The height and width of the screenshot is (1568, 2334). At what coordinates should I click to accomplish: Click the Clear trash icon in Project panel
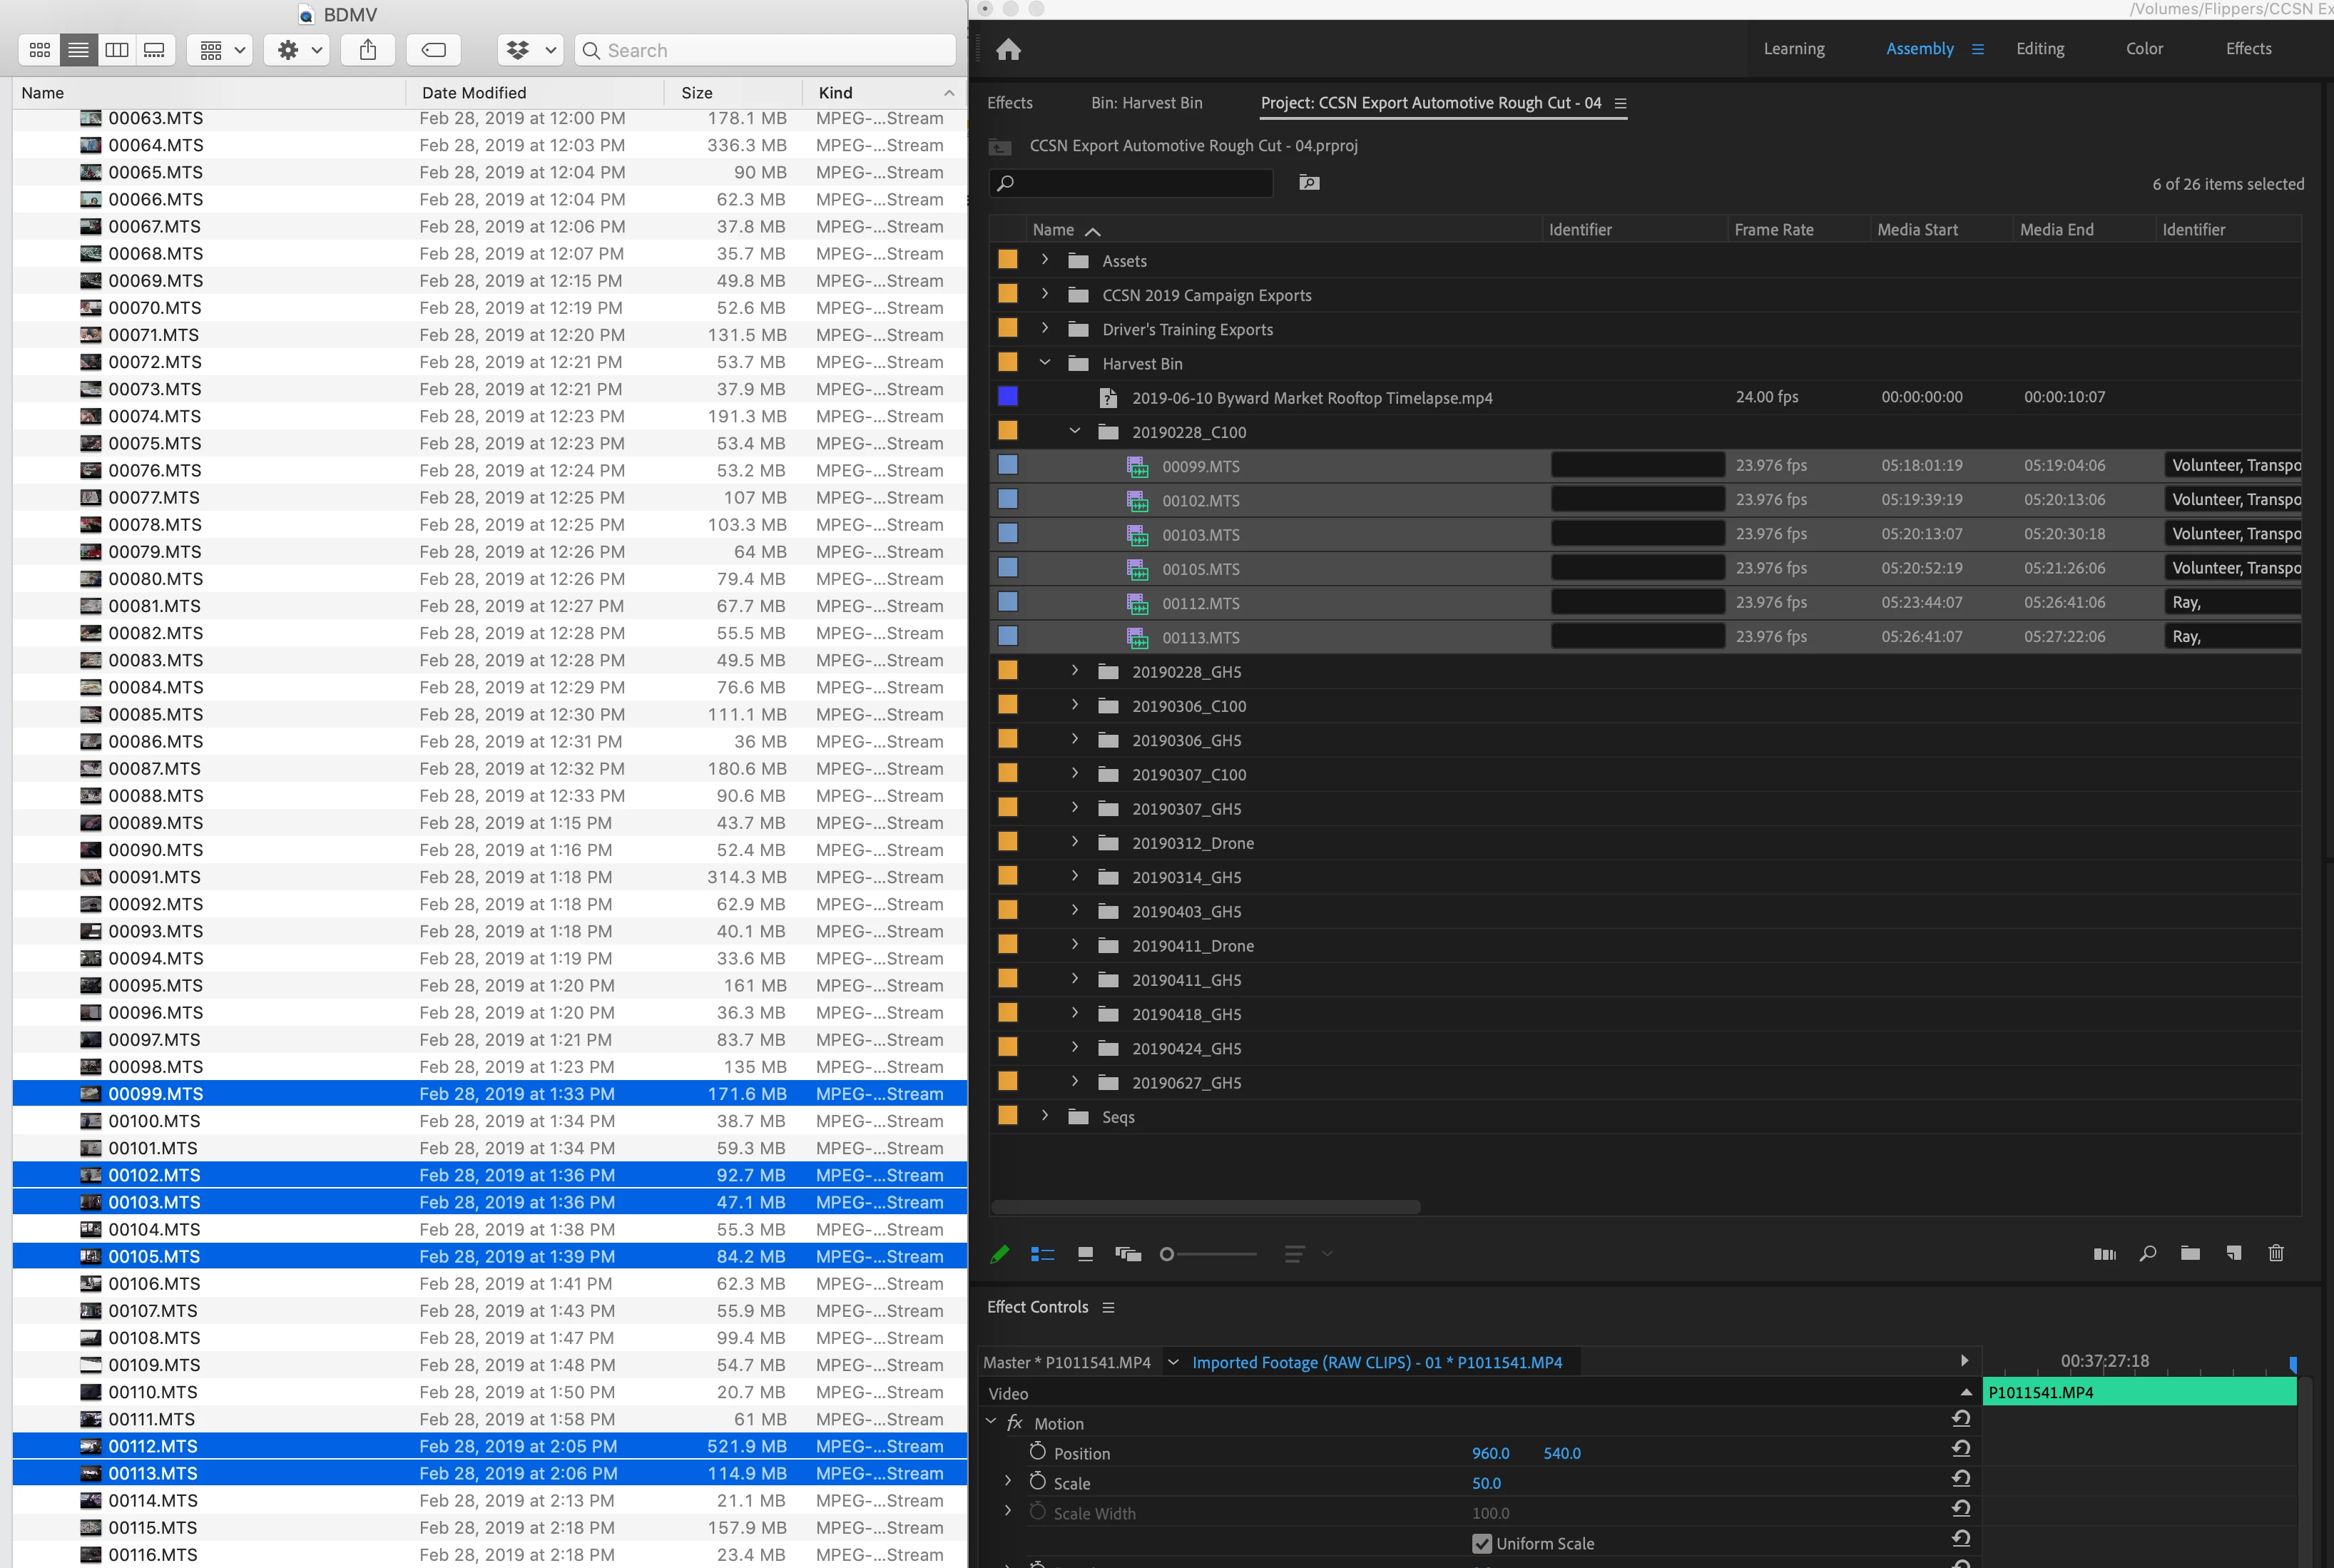click(2276, 1254)
